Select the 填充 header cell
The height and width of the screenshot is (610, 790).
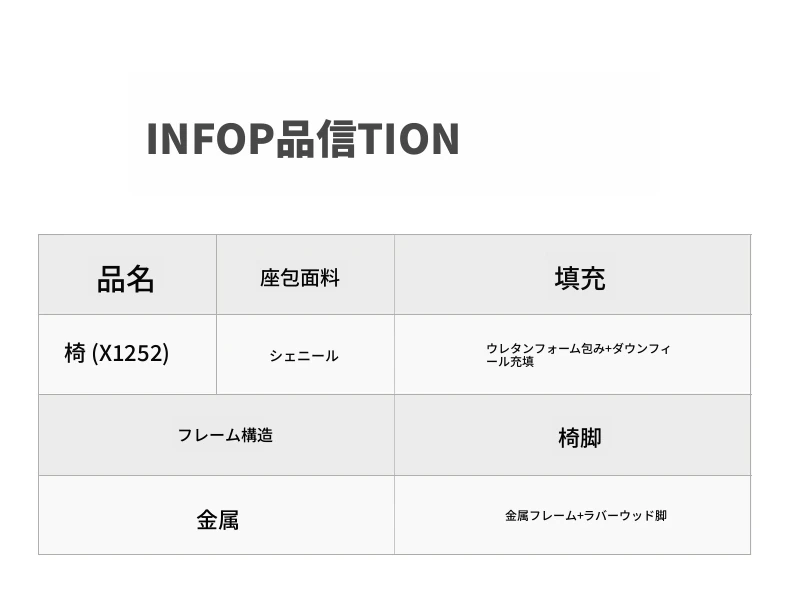[x=579, y=279]
